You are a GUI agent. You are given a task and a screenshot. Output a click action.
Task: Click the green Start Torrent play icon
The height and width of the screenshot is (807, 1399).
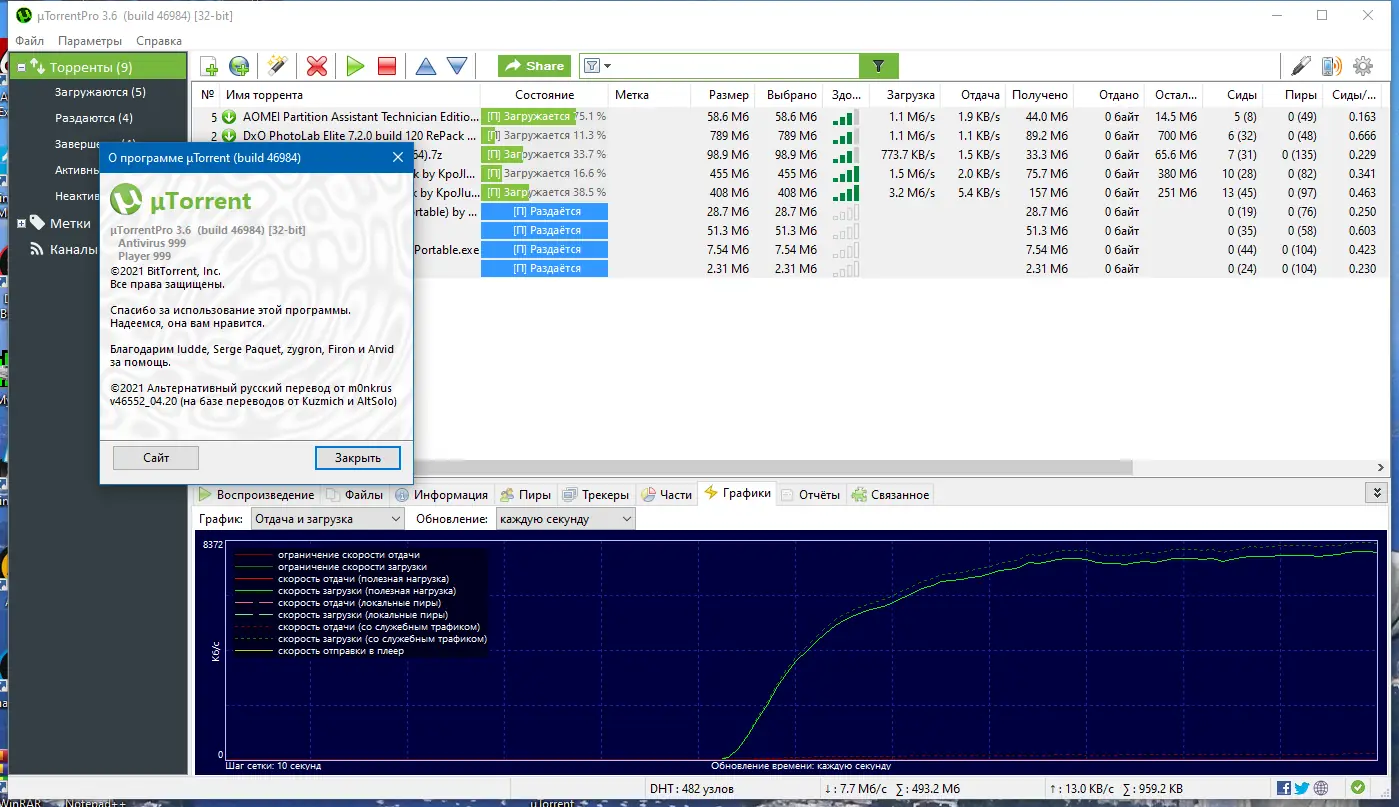click(x=355, y=66)
